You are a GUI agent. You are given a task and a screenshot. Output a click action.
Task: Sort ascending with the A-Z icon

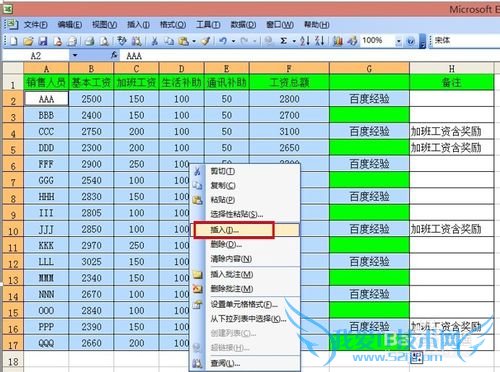(x=305, y=41)
